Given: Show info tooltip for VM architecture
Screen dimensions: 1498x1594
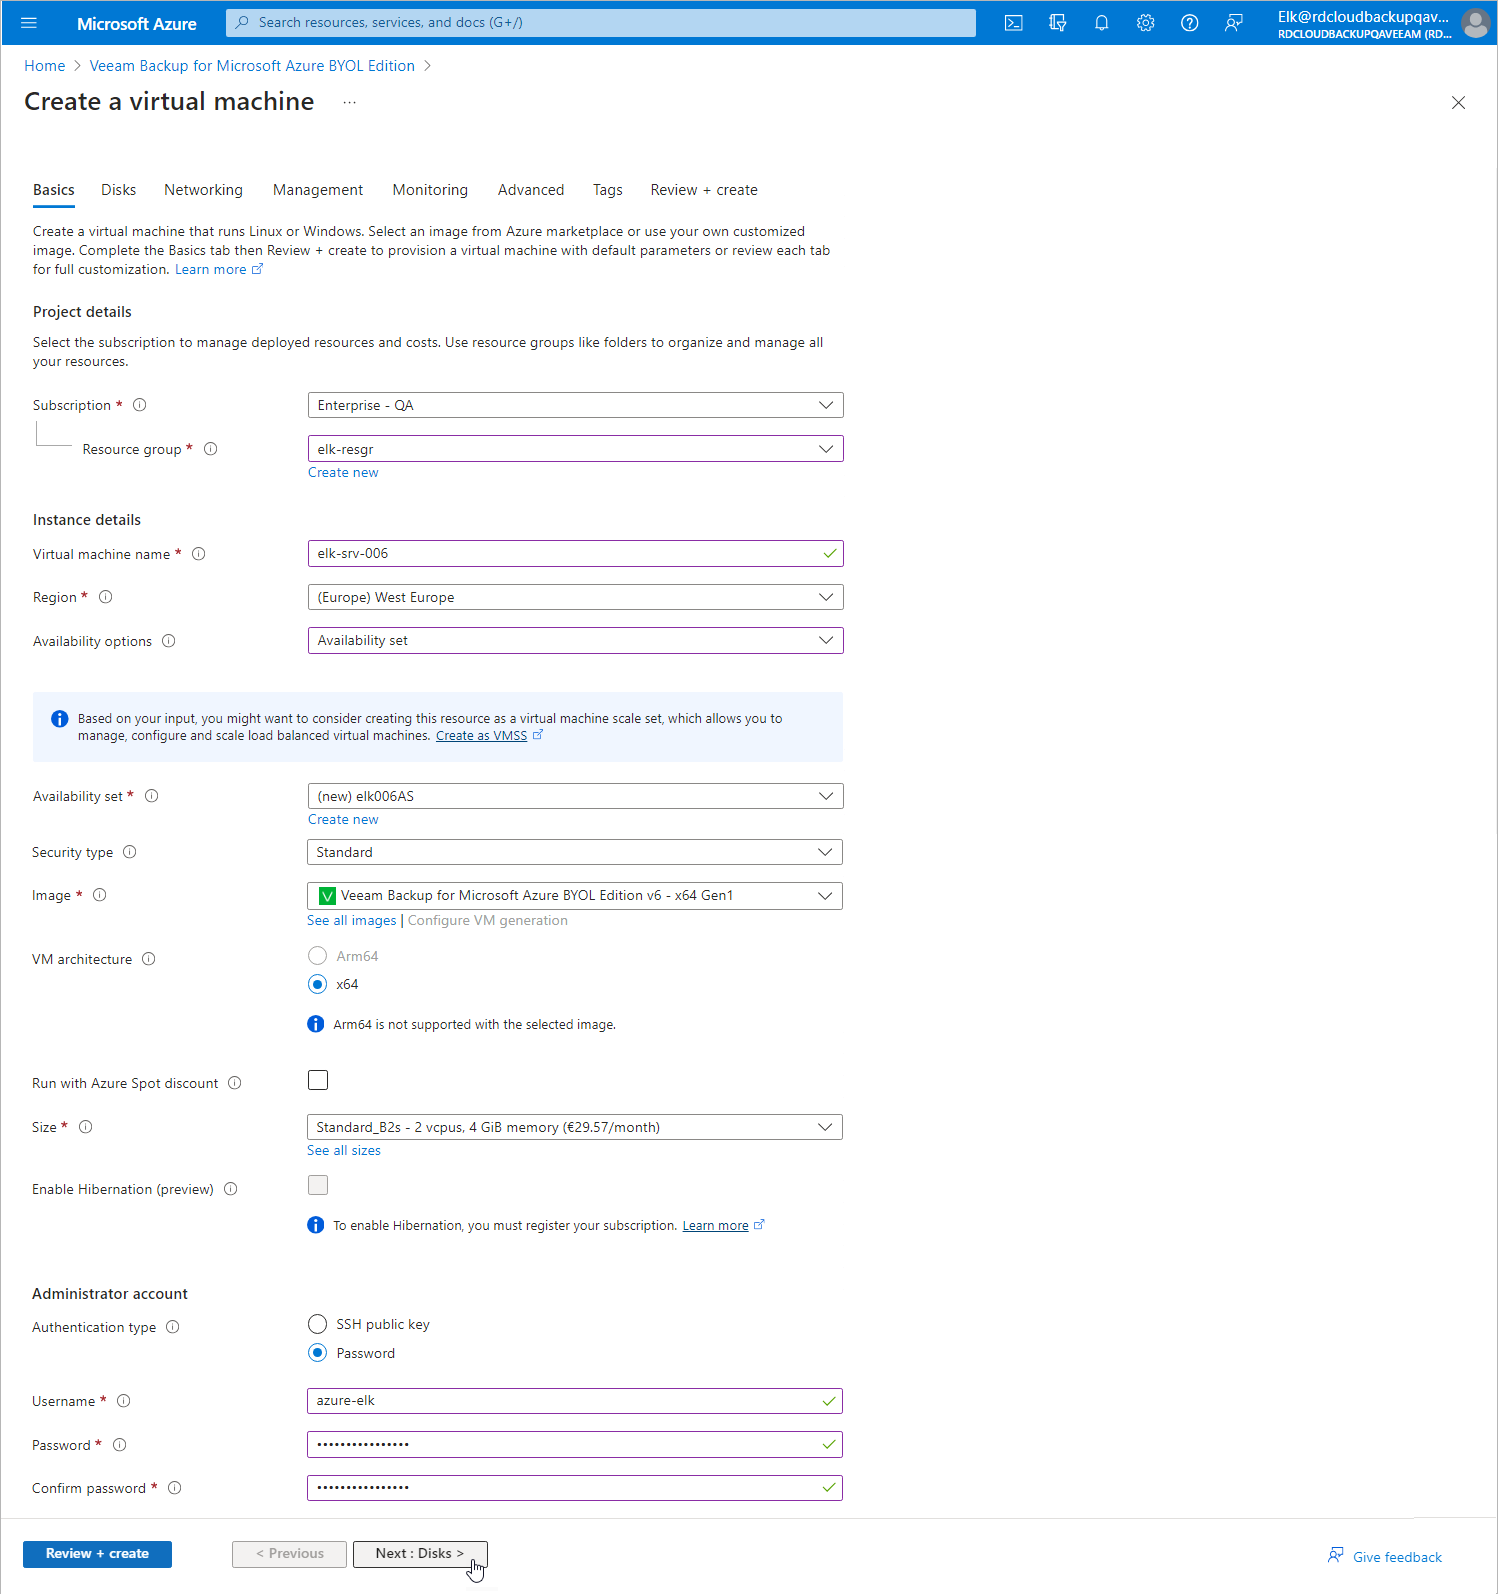Looking at the screenshot, I should click(x=148, y=959).
